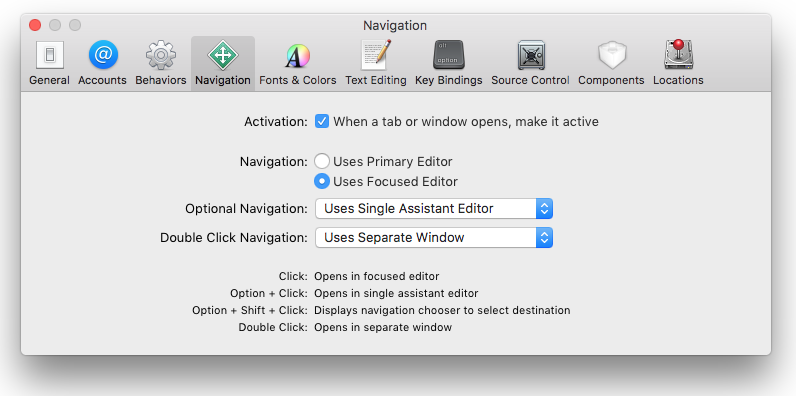Open the Behaviors gear pane
796x396 pixels.
tap(160, 63)
